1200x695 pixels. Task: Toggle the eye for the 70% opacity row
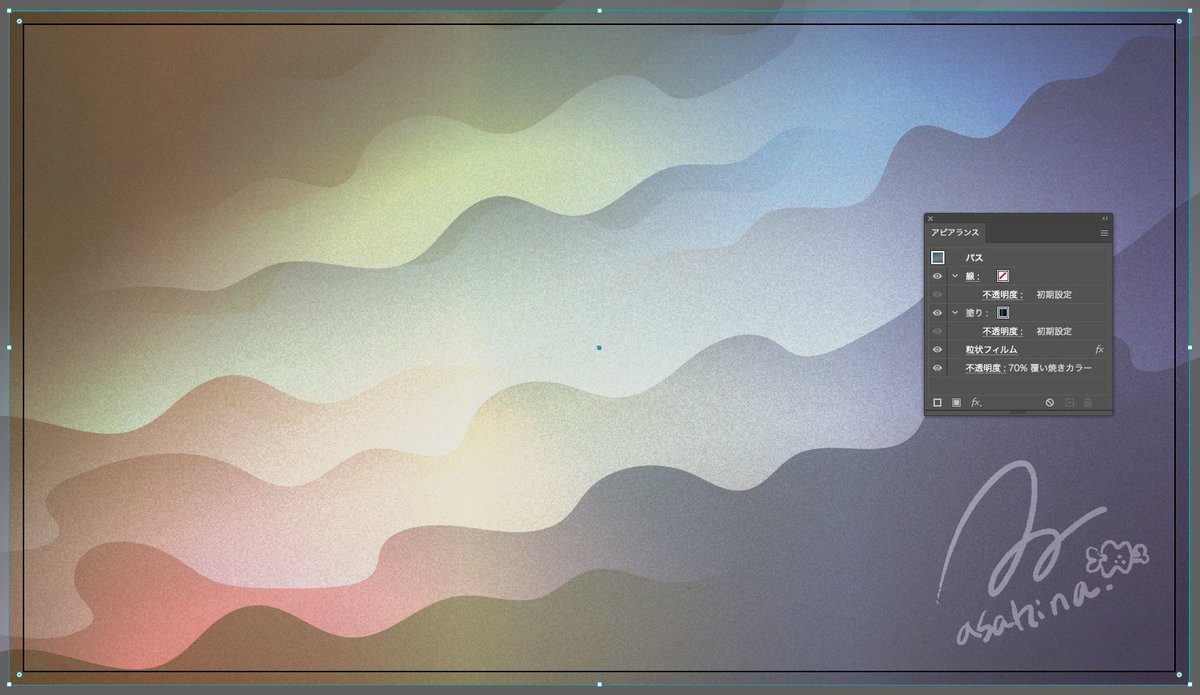click(938, 368)
